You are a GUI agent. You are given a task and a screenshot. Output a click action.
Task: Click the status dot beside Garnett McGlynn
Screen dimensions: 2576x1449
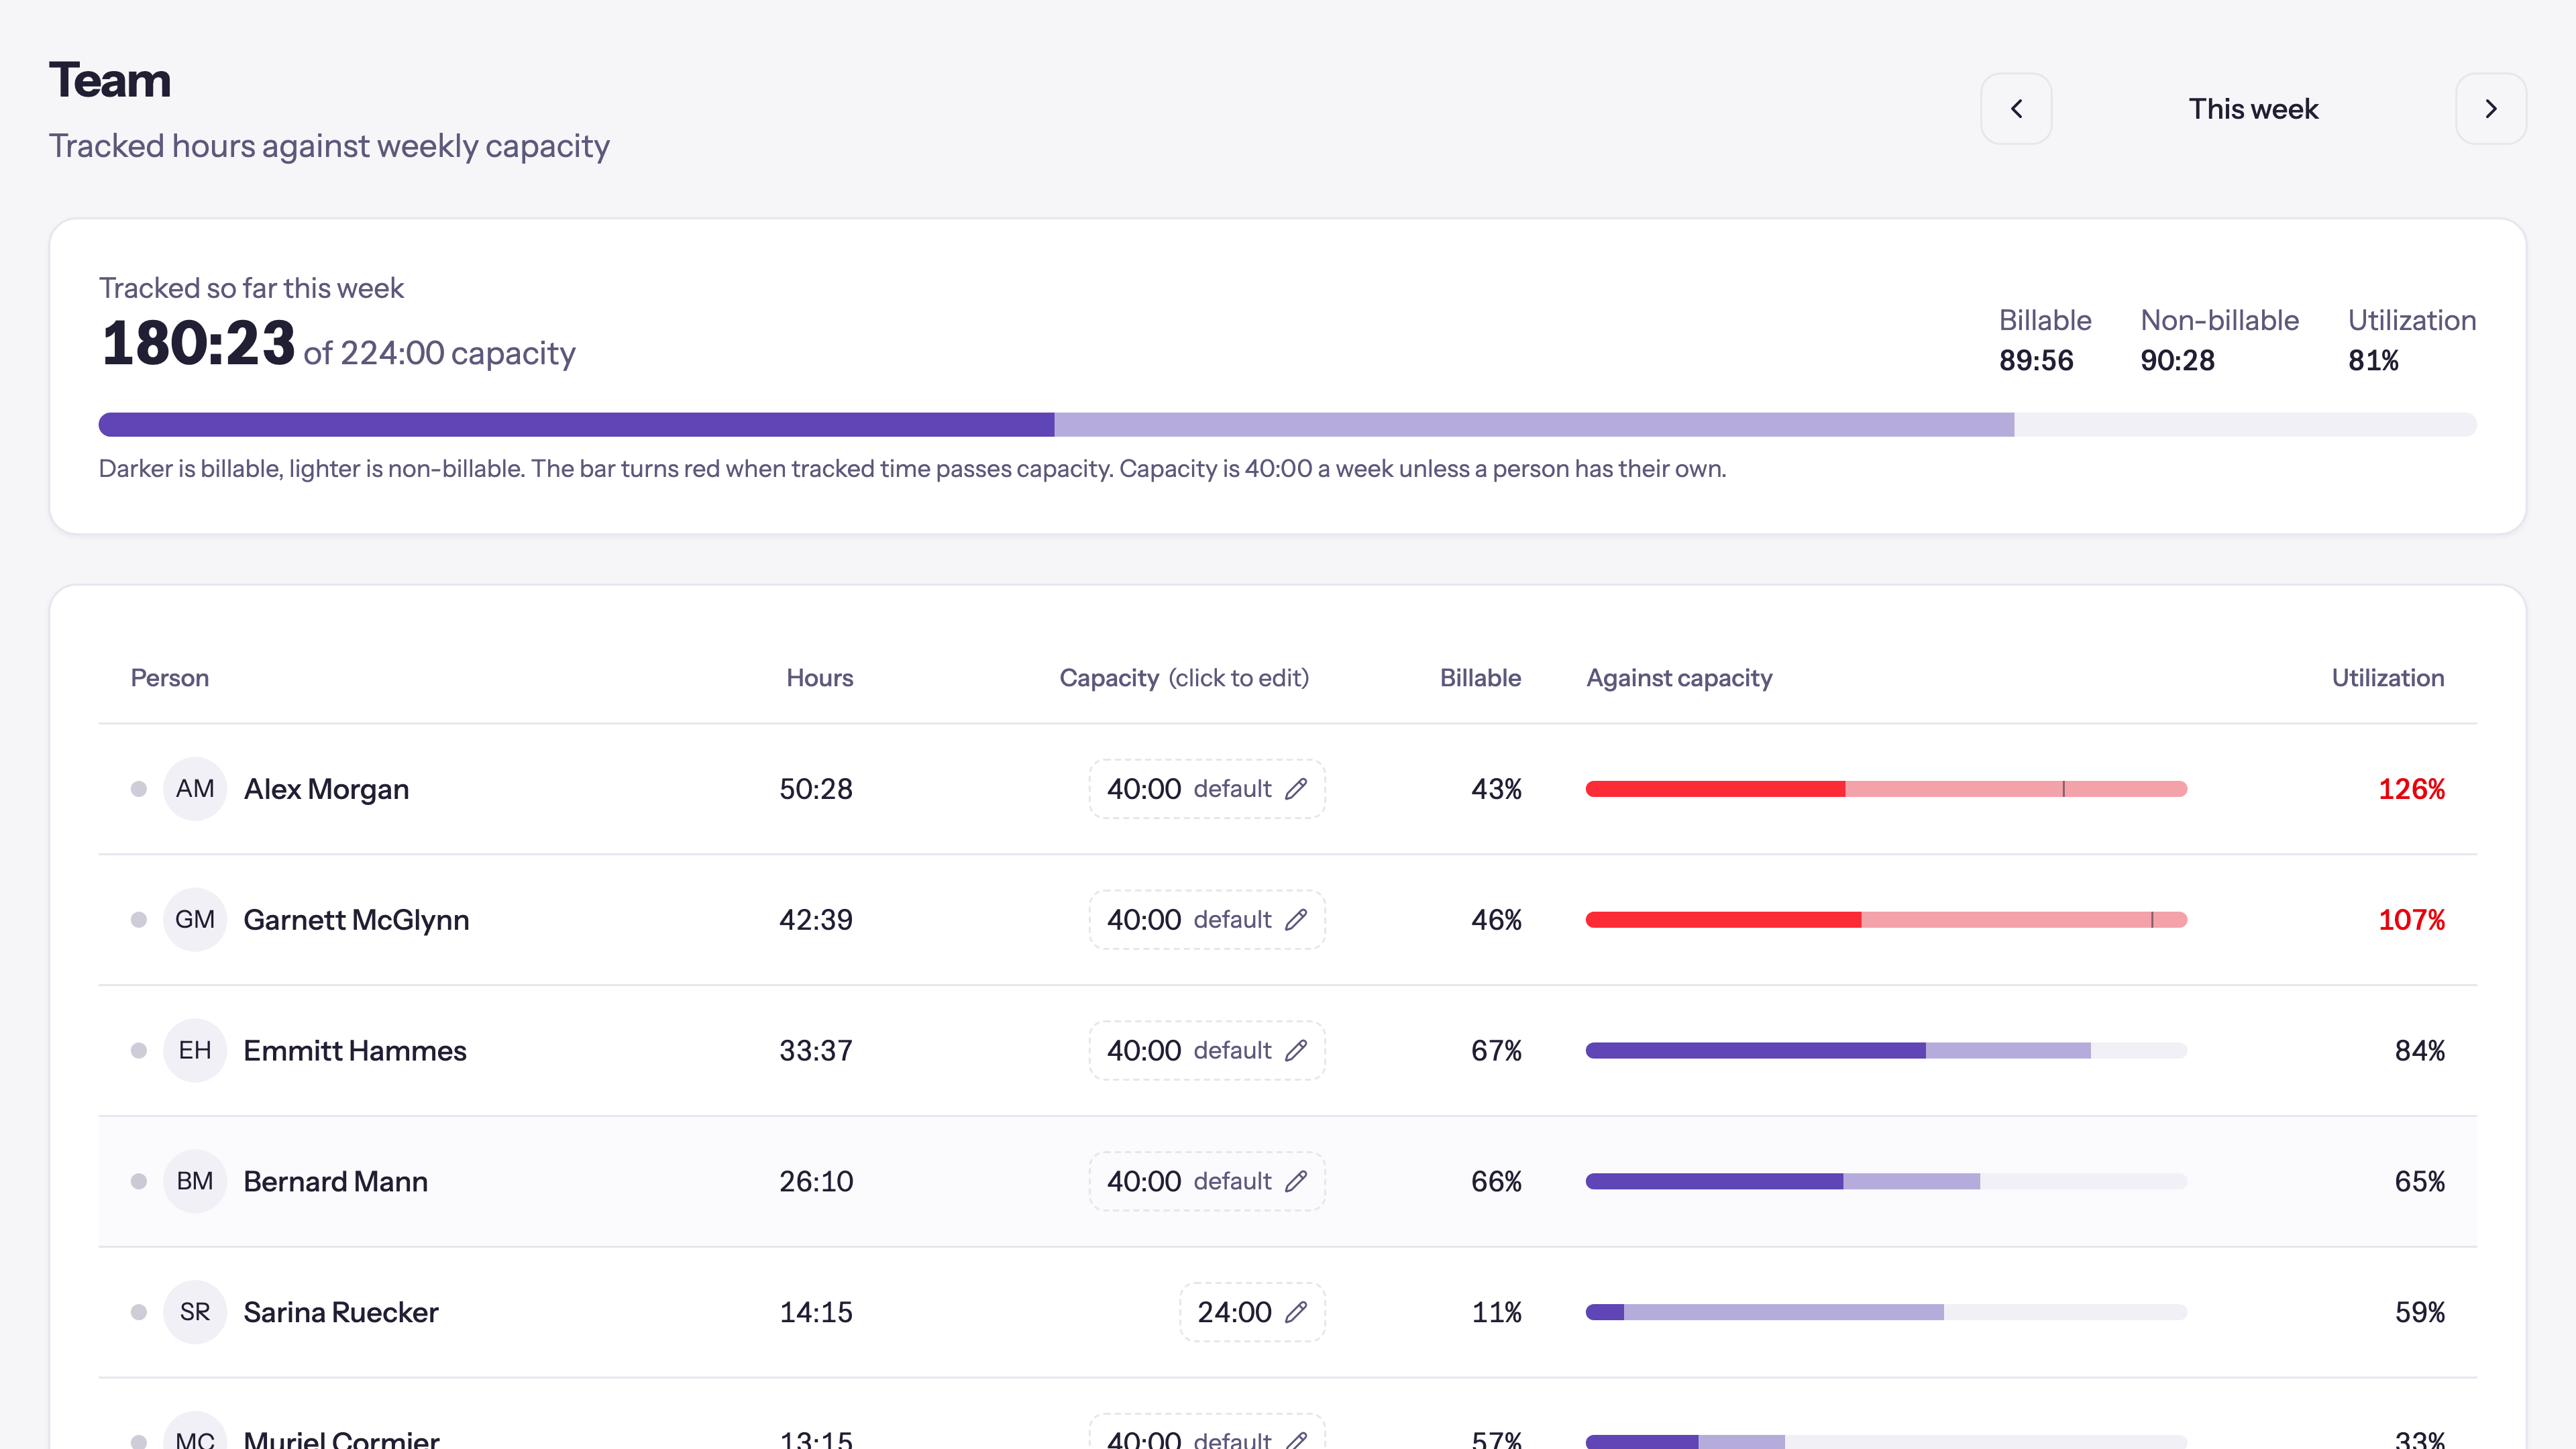tap(139, 920)
